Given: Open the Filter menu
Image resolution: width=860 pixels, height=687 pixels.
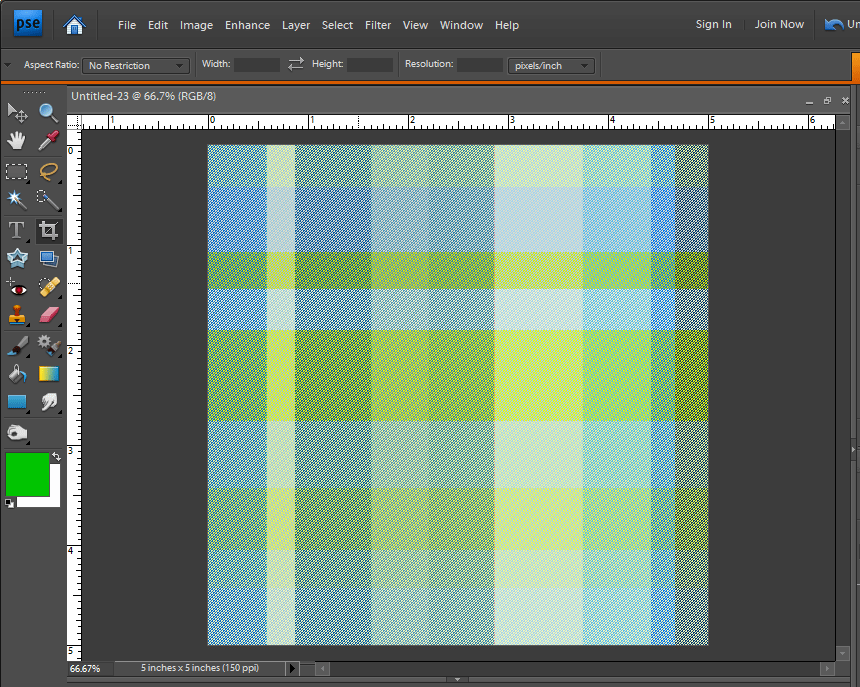Looking at the screenshot, I should point(378,25).
